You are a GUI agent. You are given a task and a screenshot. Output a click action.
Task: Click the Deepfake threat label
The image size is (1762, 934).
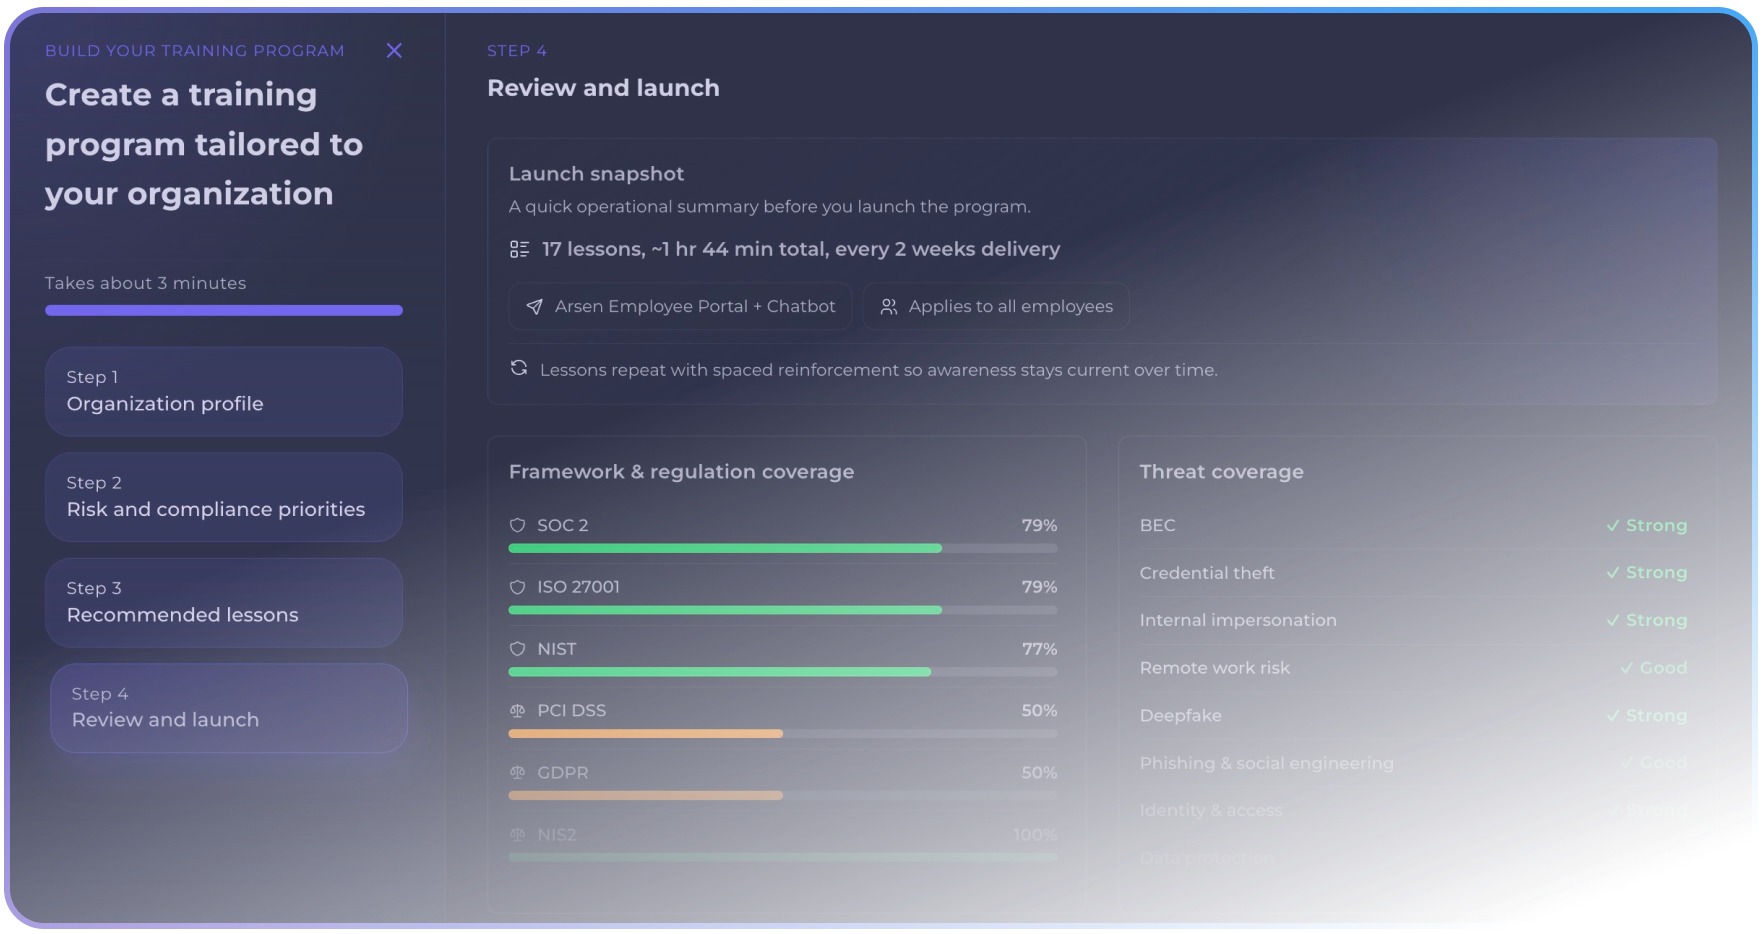click(1181, 715)
